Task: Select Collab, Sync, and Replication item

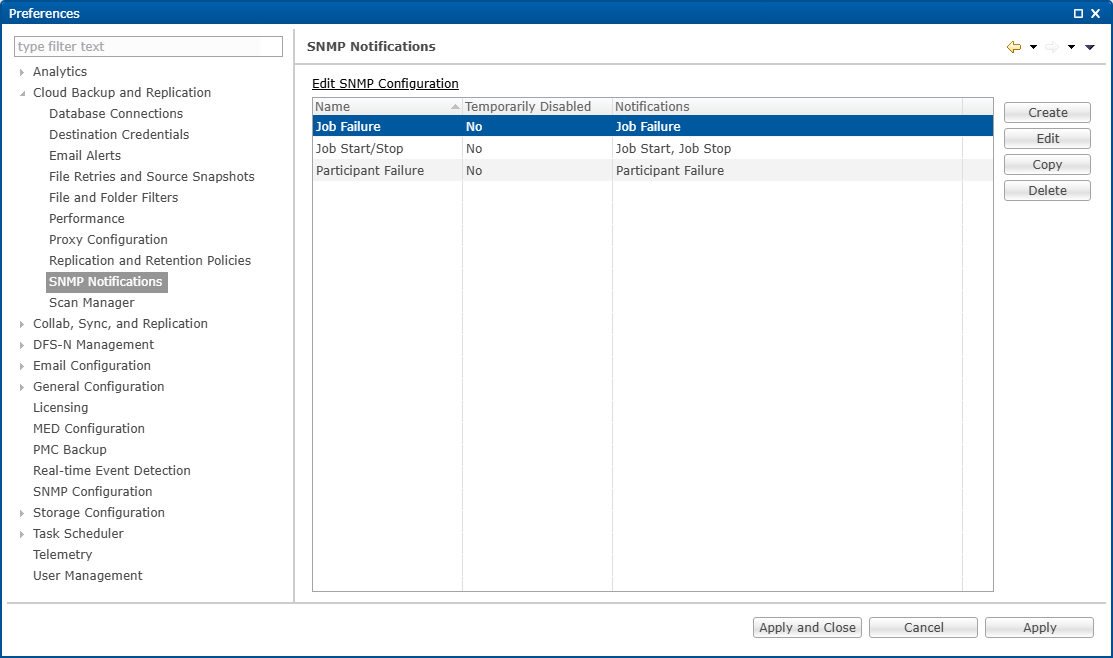Action: 121,324
